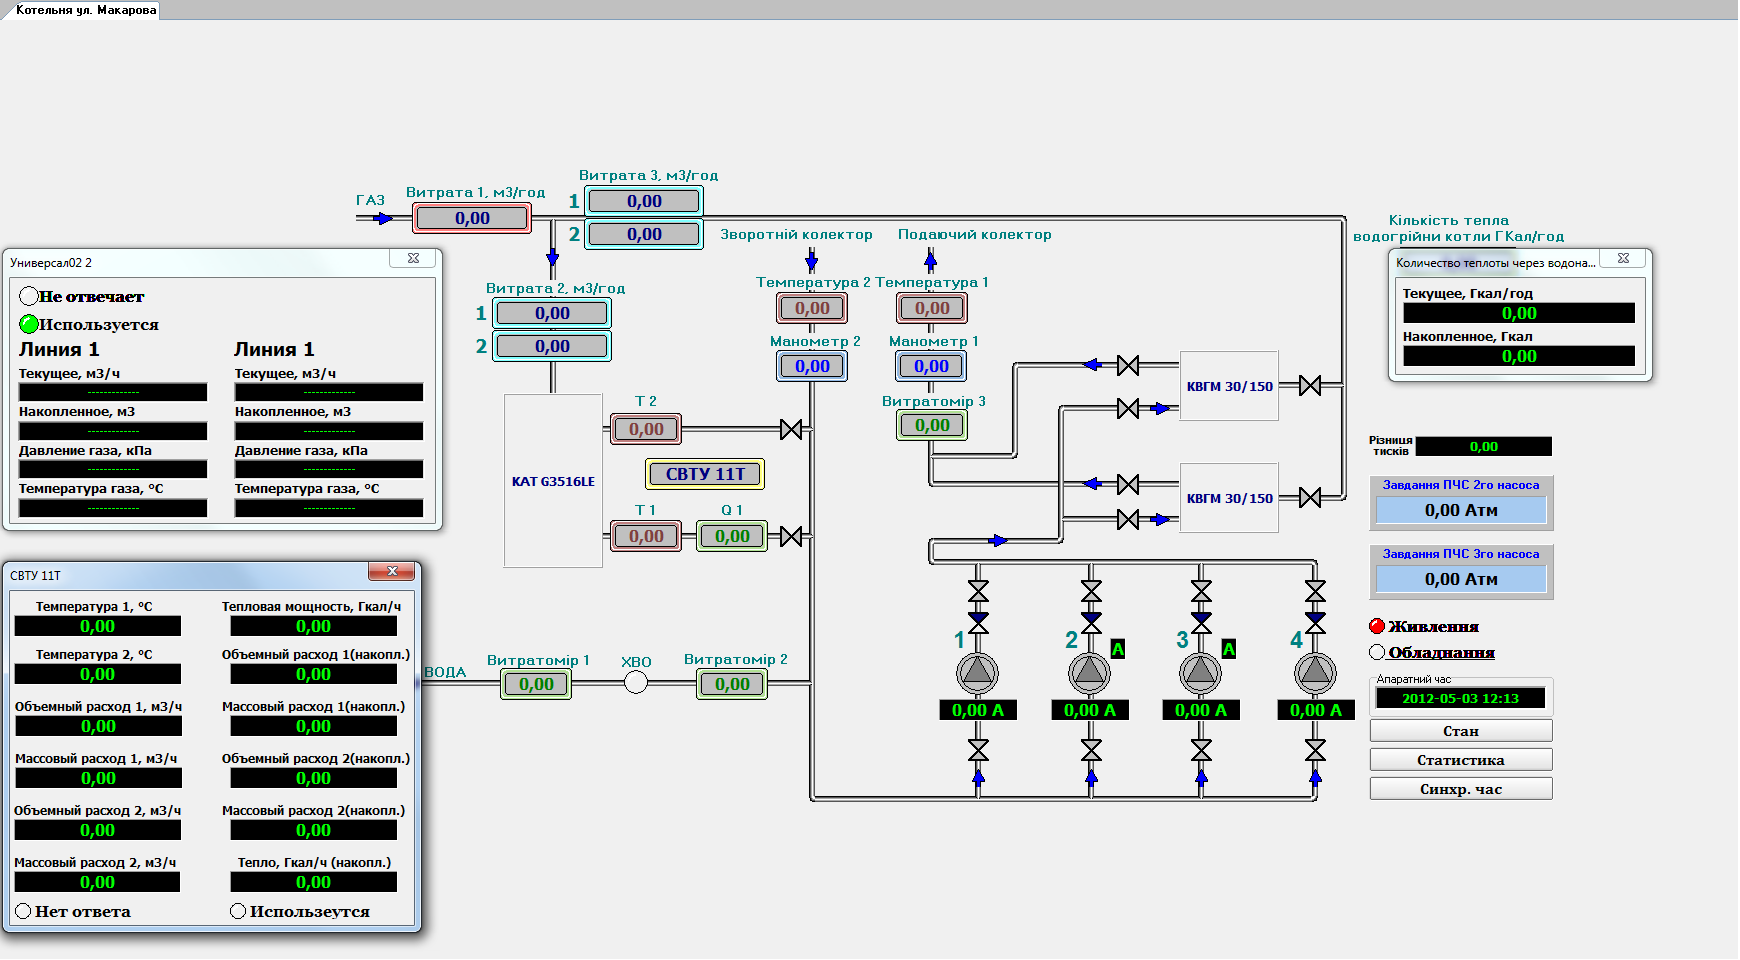Select the Живлення radio indicator
The image size is (1740, 960).
pyautogui.click(x=1377, y=626)
